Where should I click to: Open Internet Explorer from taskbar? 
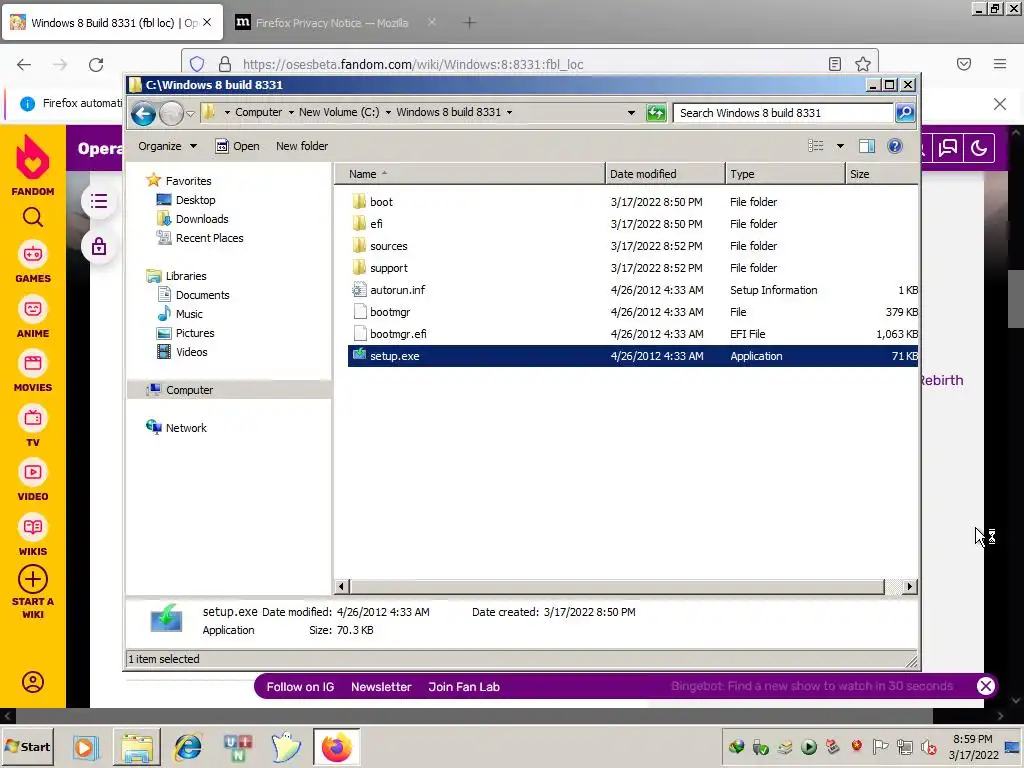coord(188,747)
